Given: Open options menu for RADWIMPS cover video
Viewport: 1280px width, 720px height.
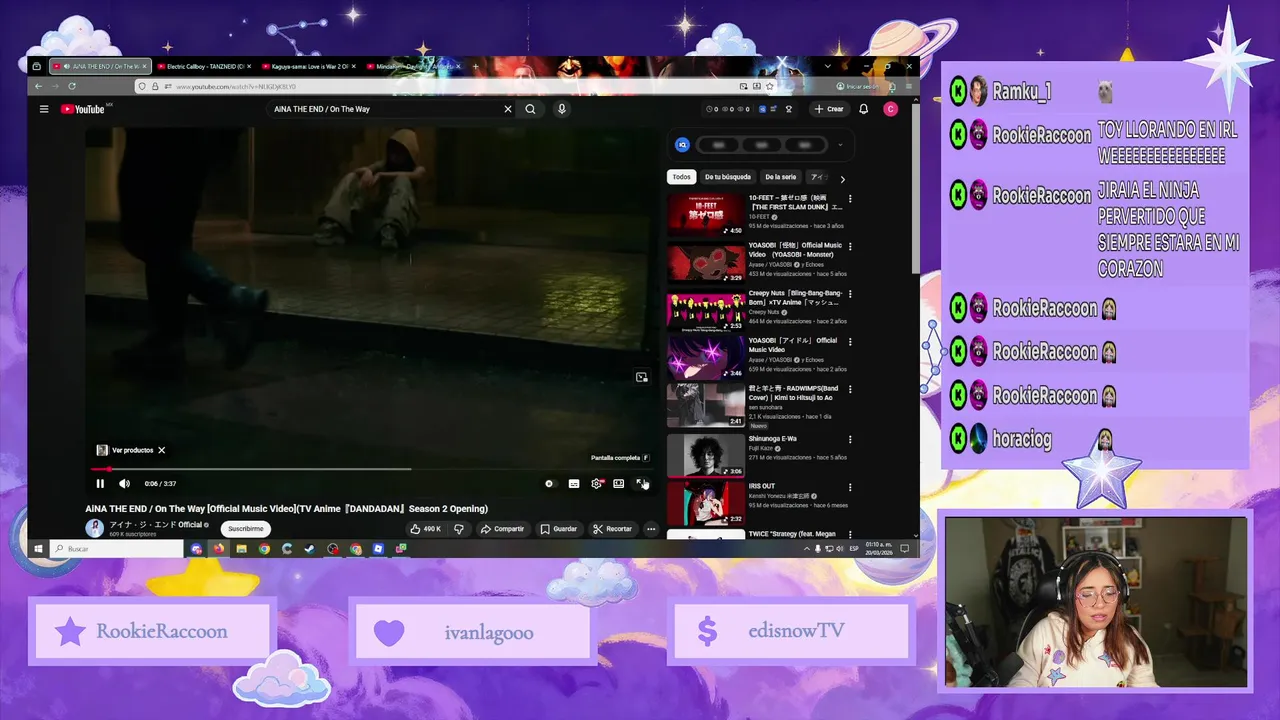Looking at the screenshot, I should tap(850, 389).
